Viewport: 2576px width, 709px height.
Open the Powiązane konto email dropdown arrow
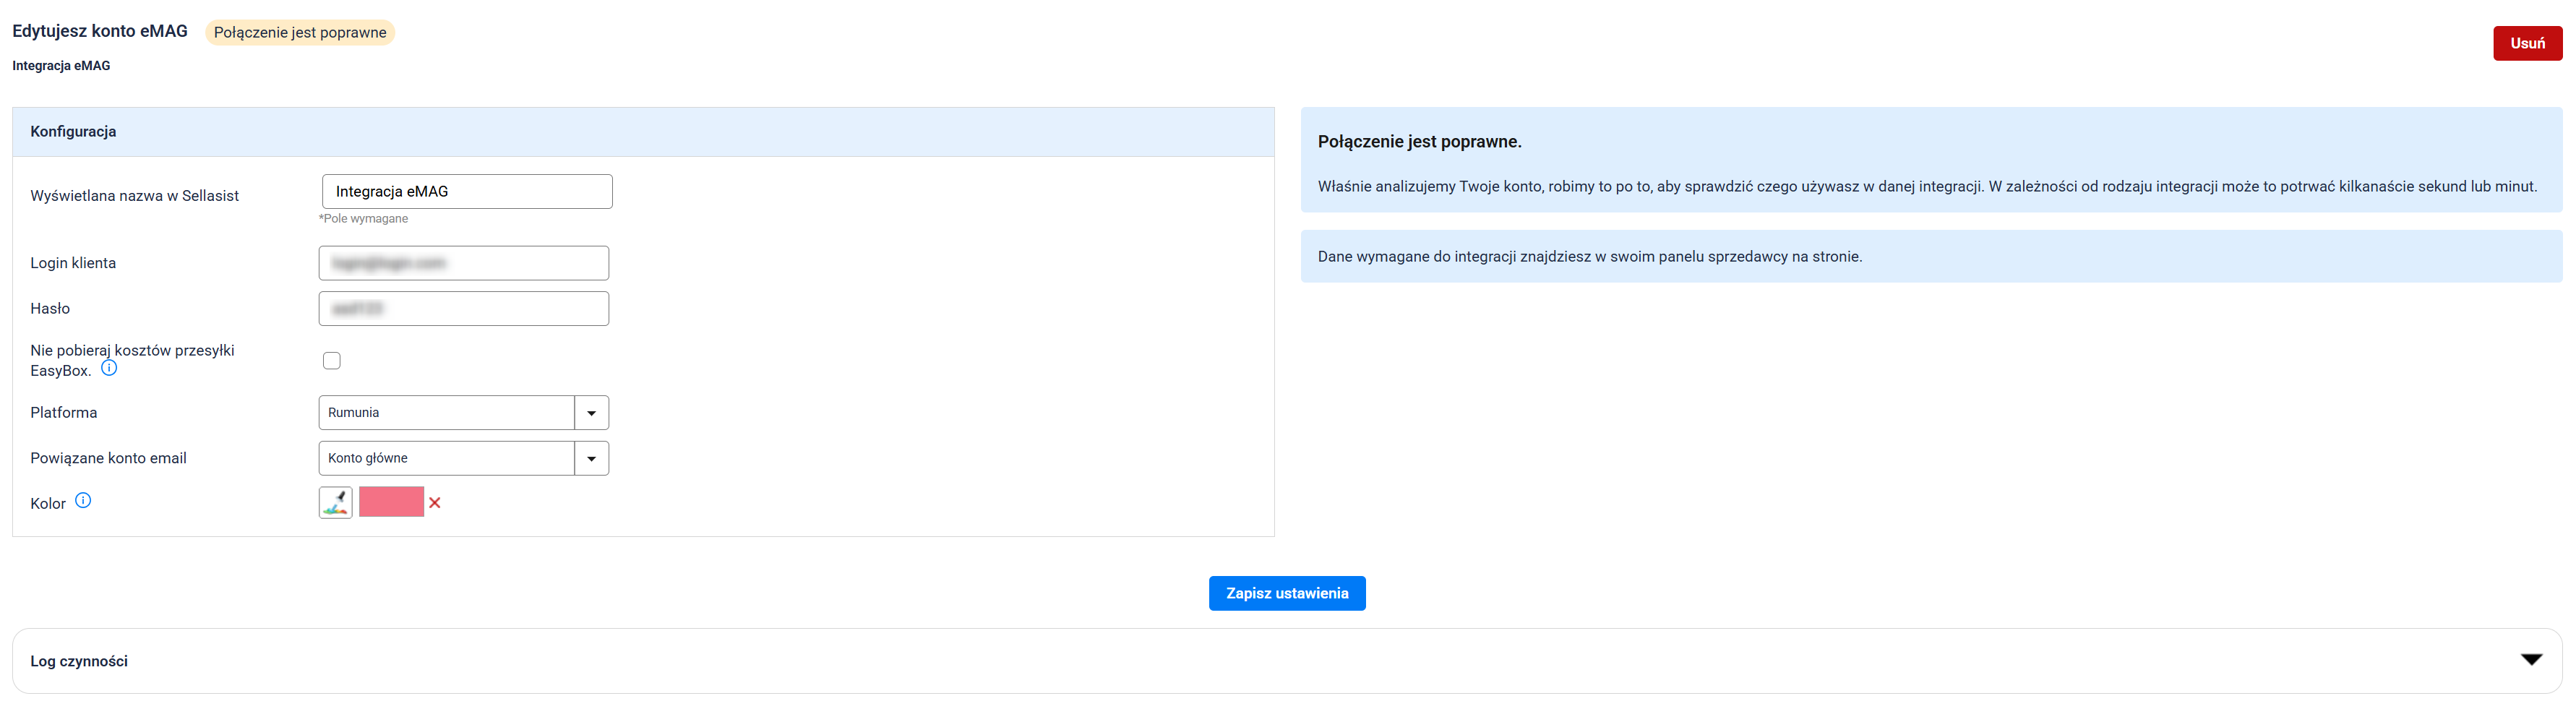coord(591,459)
